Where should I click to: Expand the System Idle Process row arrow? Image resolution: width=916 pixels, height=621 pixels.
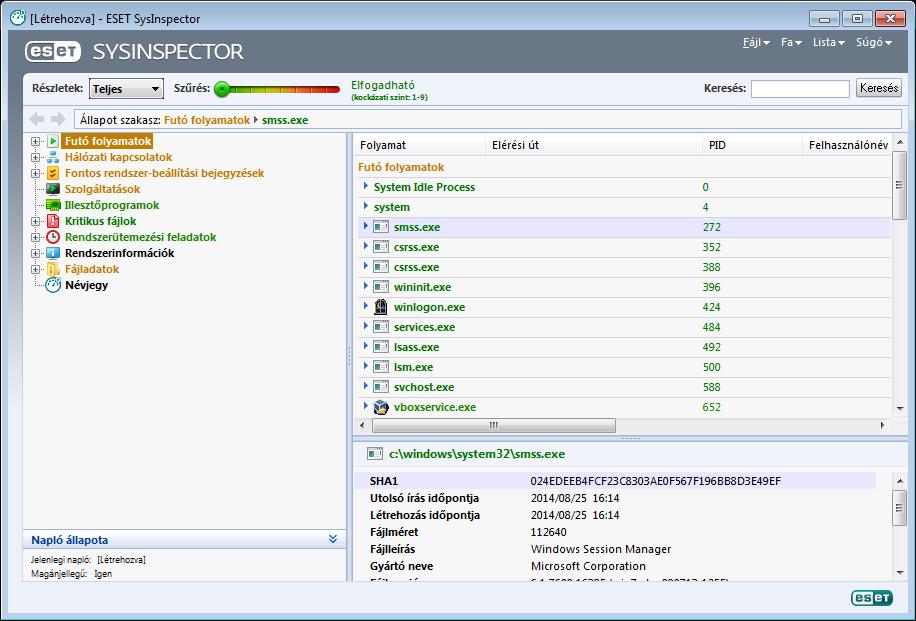tap(366, 186)
